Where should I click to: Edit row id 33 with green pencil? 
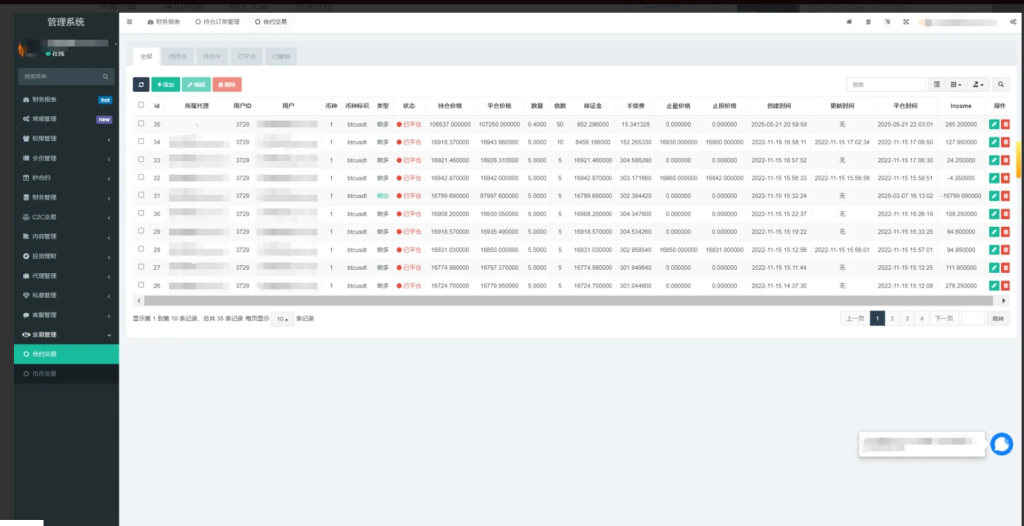tap(994, 160)
